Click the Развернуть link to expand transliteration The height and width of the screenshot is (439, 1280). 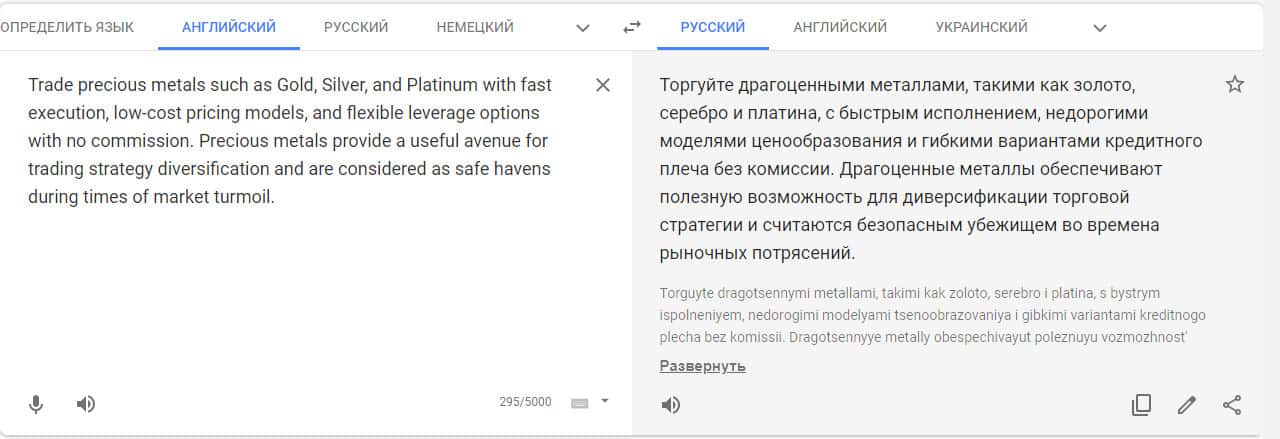point(702,366)
